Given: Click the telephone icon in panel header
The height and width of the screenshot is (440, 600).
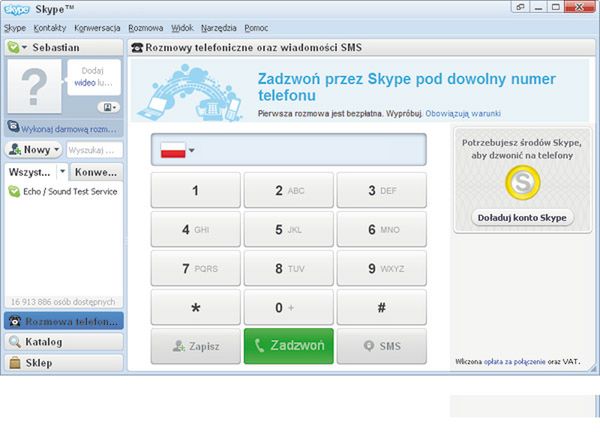Looking at the screenshot, I should tap(137, 47).
